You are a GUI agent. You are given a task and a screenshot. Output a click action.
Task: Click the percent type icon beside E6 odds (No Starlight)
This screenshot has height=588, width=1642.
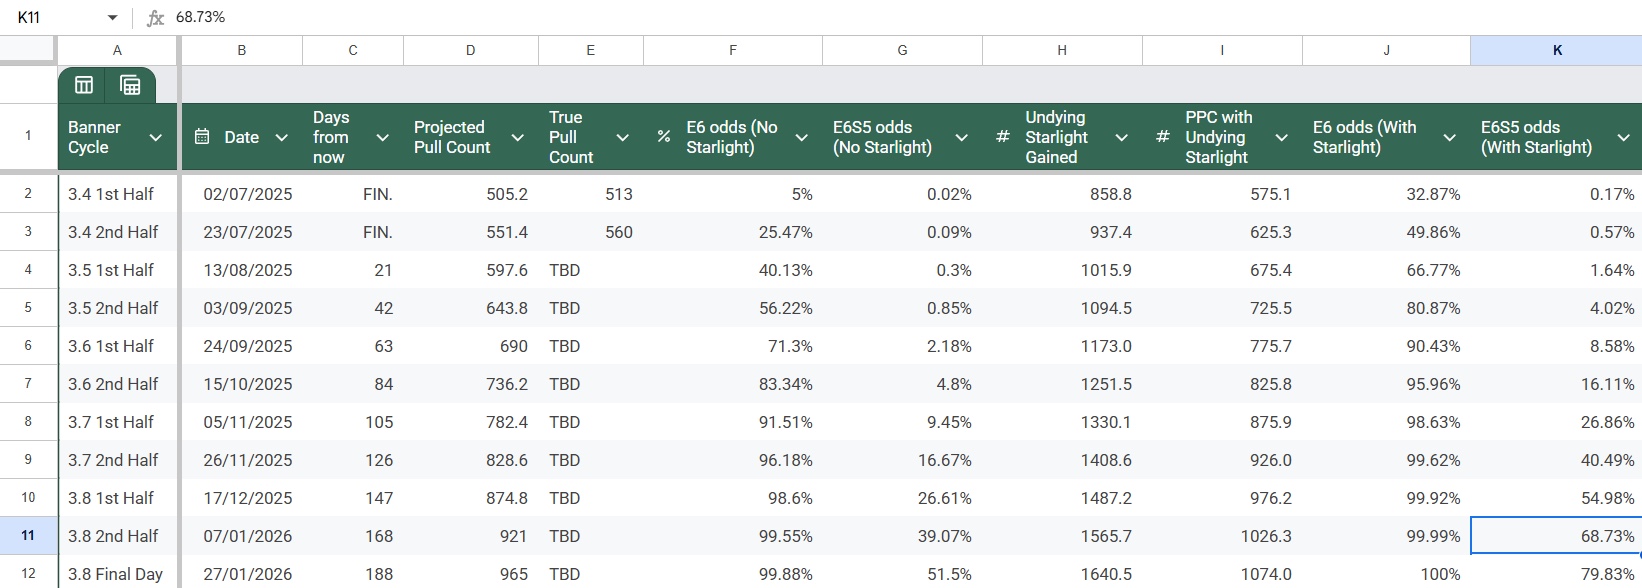[664, 137]
